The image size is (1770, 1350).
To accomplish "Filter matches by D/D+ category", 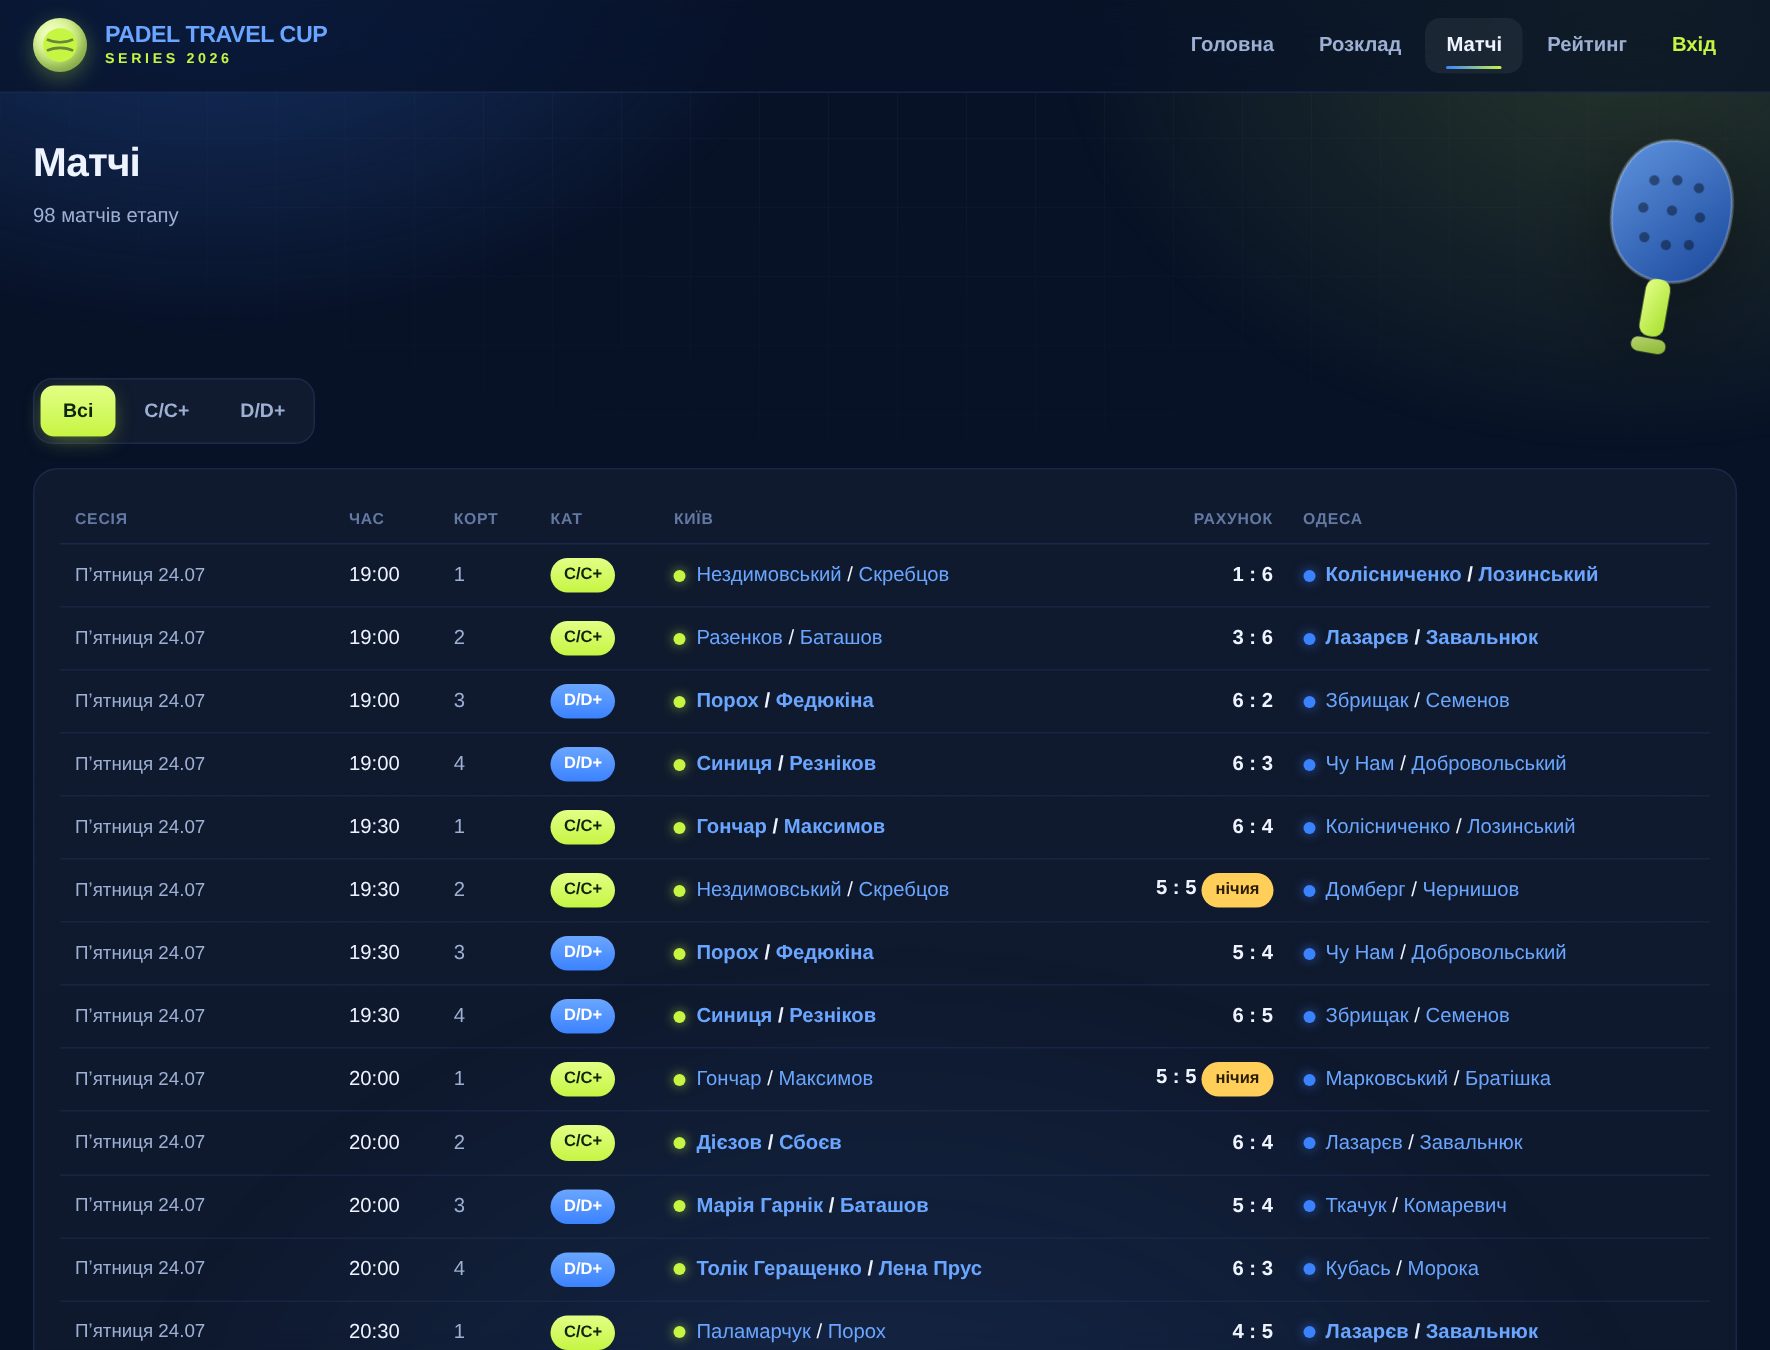I will click(263, 411).
